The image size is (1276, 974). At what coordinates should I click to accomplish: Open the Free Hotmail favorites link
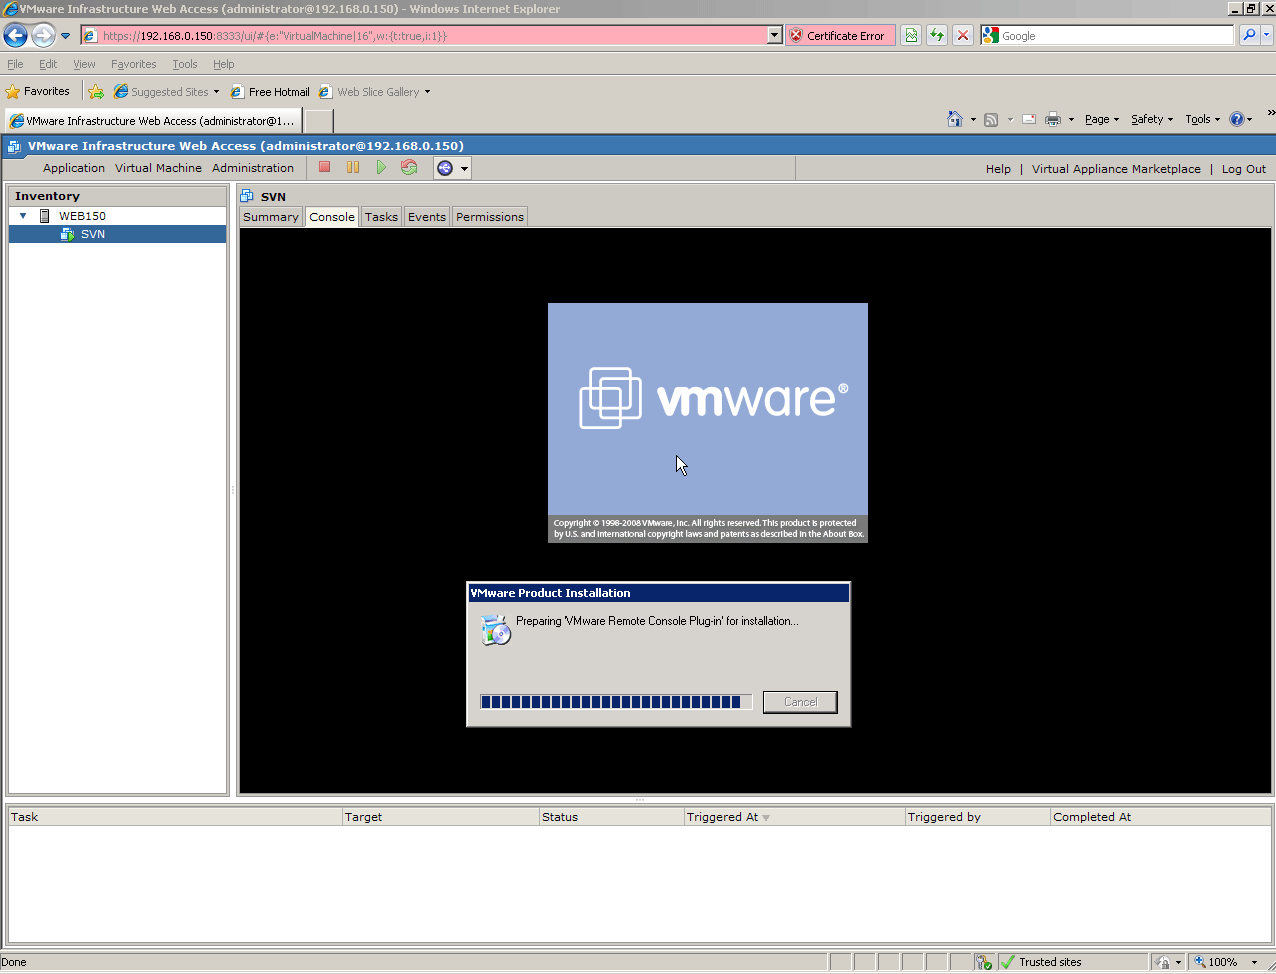(x=270, y=92)
